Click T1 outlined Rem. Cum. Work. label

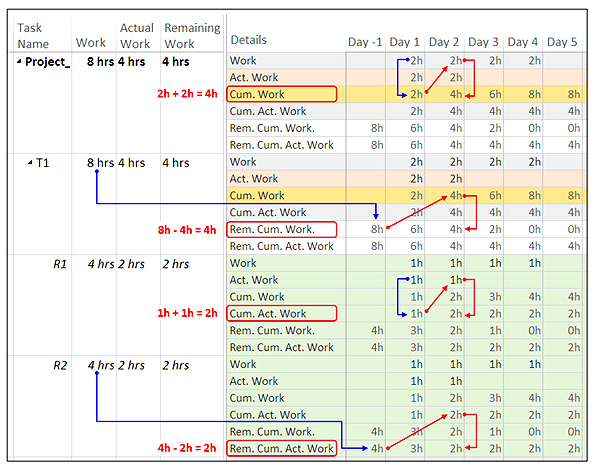(282, 229)
